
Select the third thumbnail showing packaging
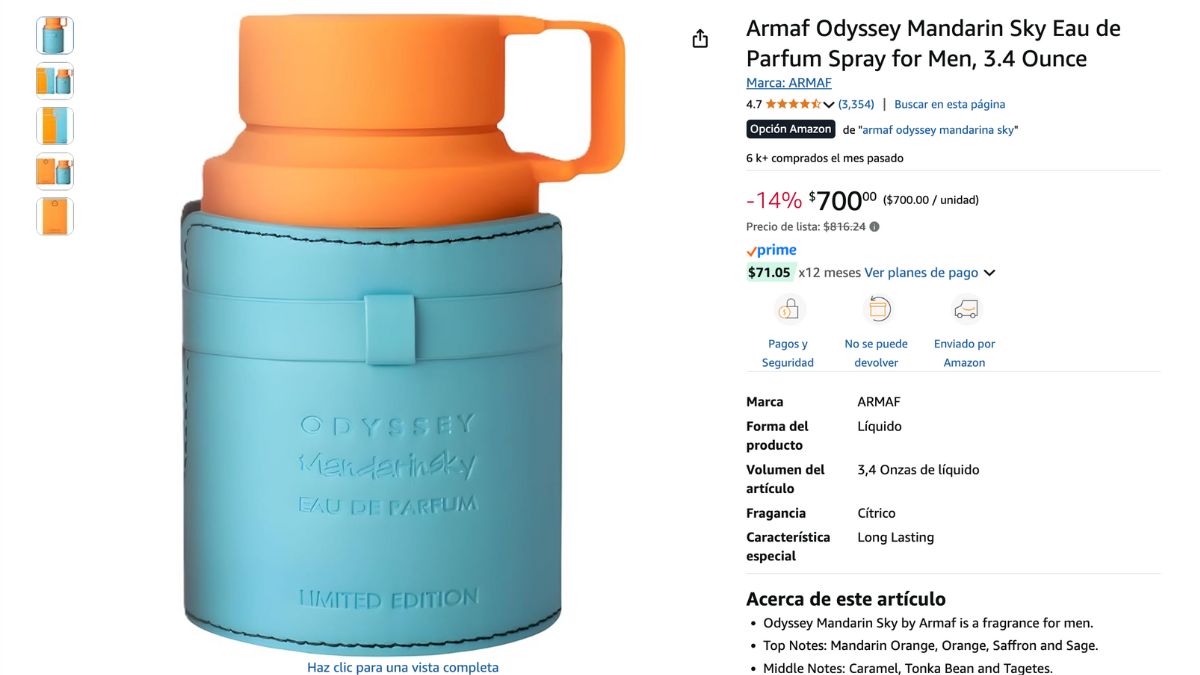tap(55, 126)
